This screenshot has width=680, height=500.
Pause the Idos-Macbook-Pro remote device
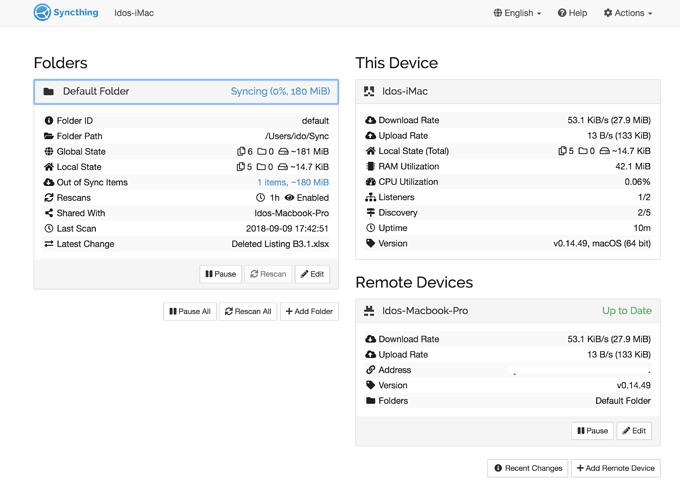coord(592,431)
